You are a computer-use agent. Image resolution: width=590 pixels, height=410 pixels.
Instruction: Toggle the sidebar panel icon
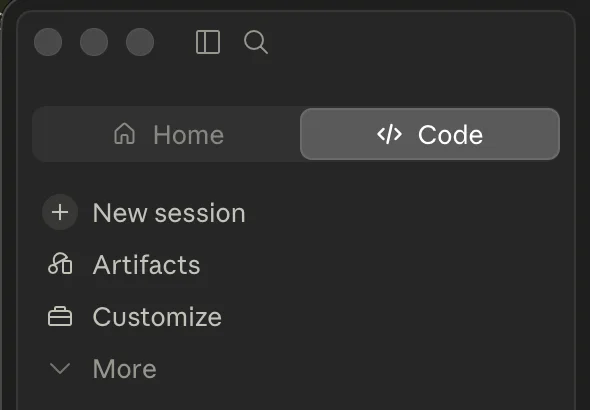click(x=208, y=42)
